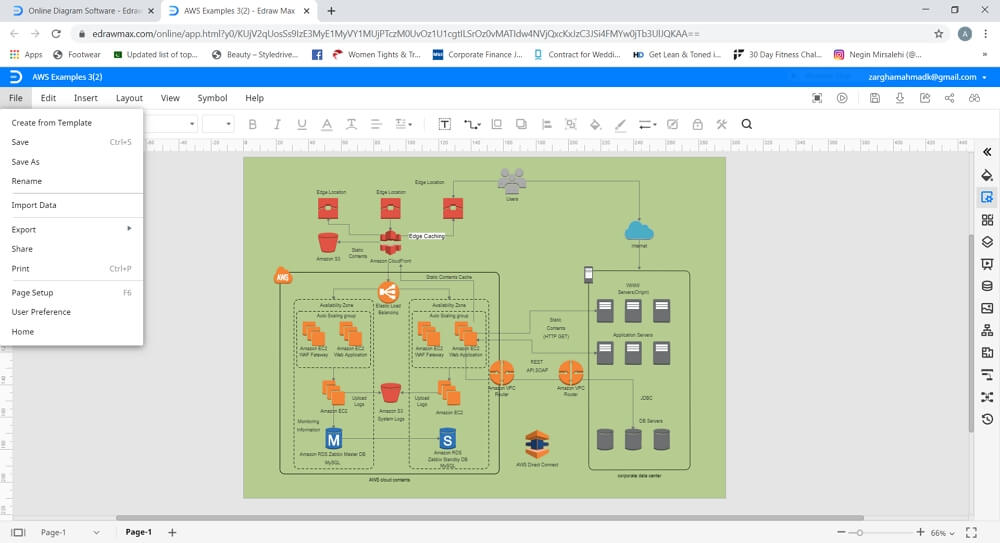This screenshot has width=1000, height=543.
Task: Collapse the right sidebar with double chevron
Action: [987, 152]
